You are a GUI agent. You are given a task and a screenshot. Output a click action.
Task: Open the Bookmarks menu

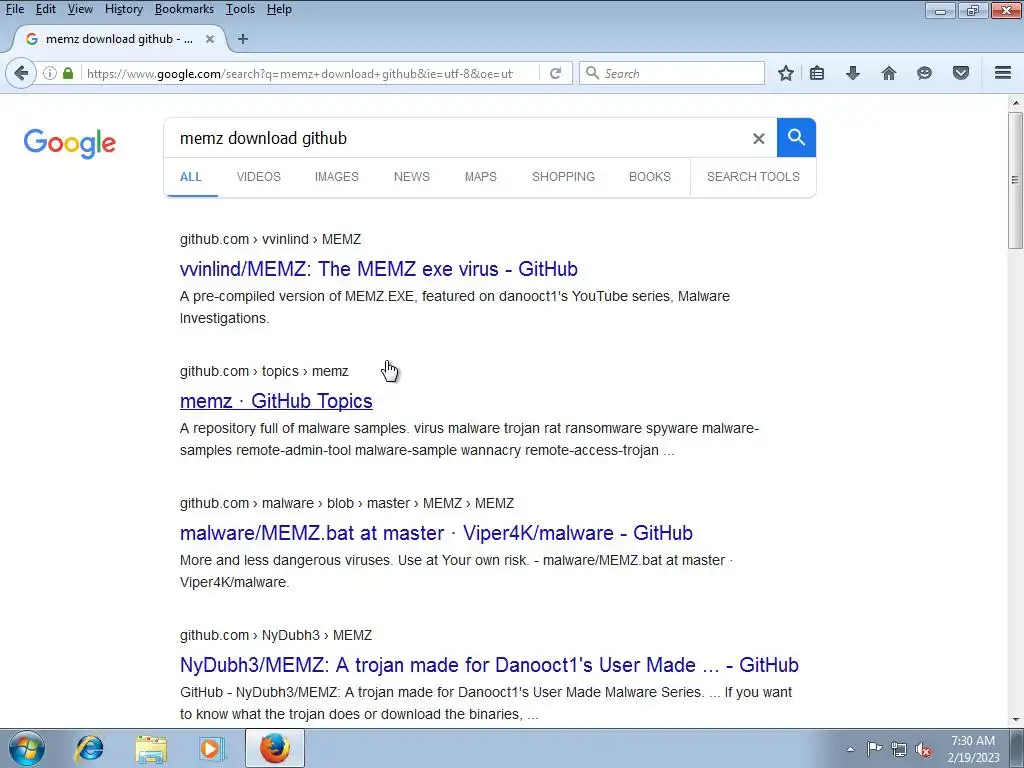[x=184, y=9]
